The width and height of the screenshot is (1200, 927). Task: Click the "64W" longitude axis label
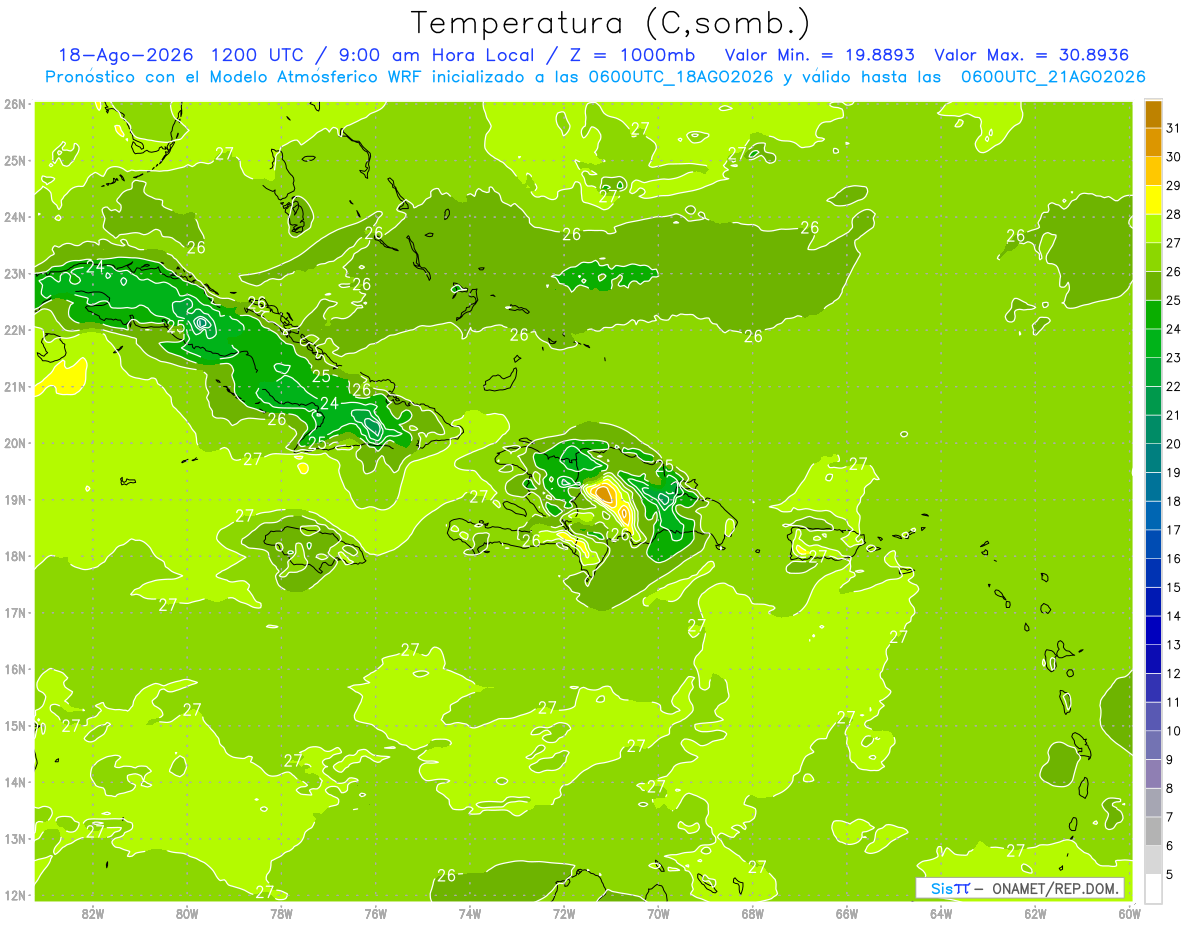tap(940, 912)
